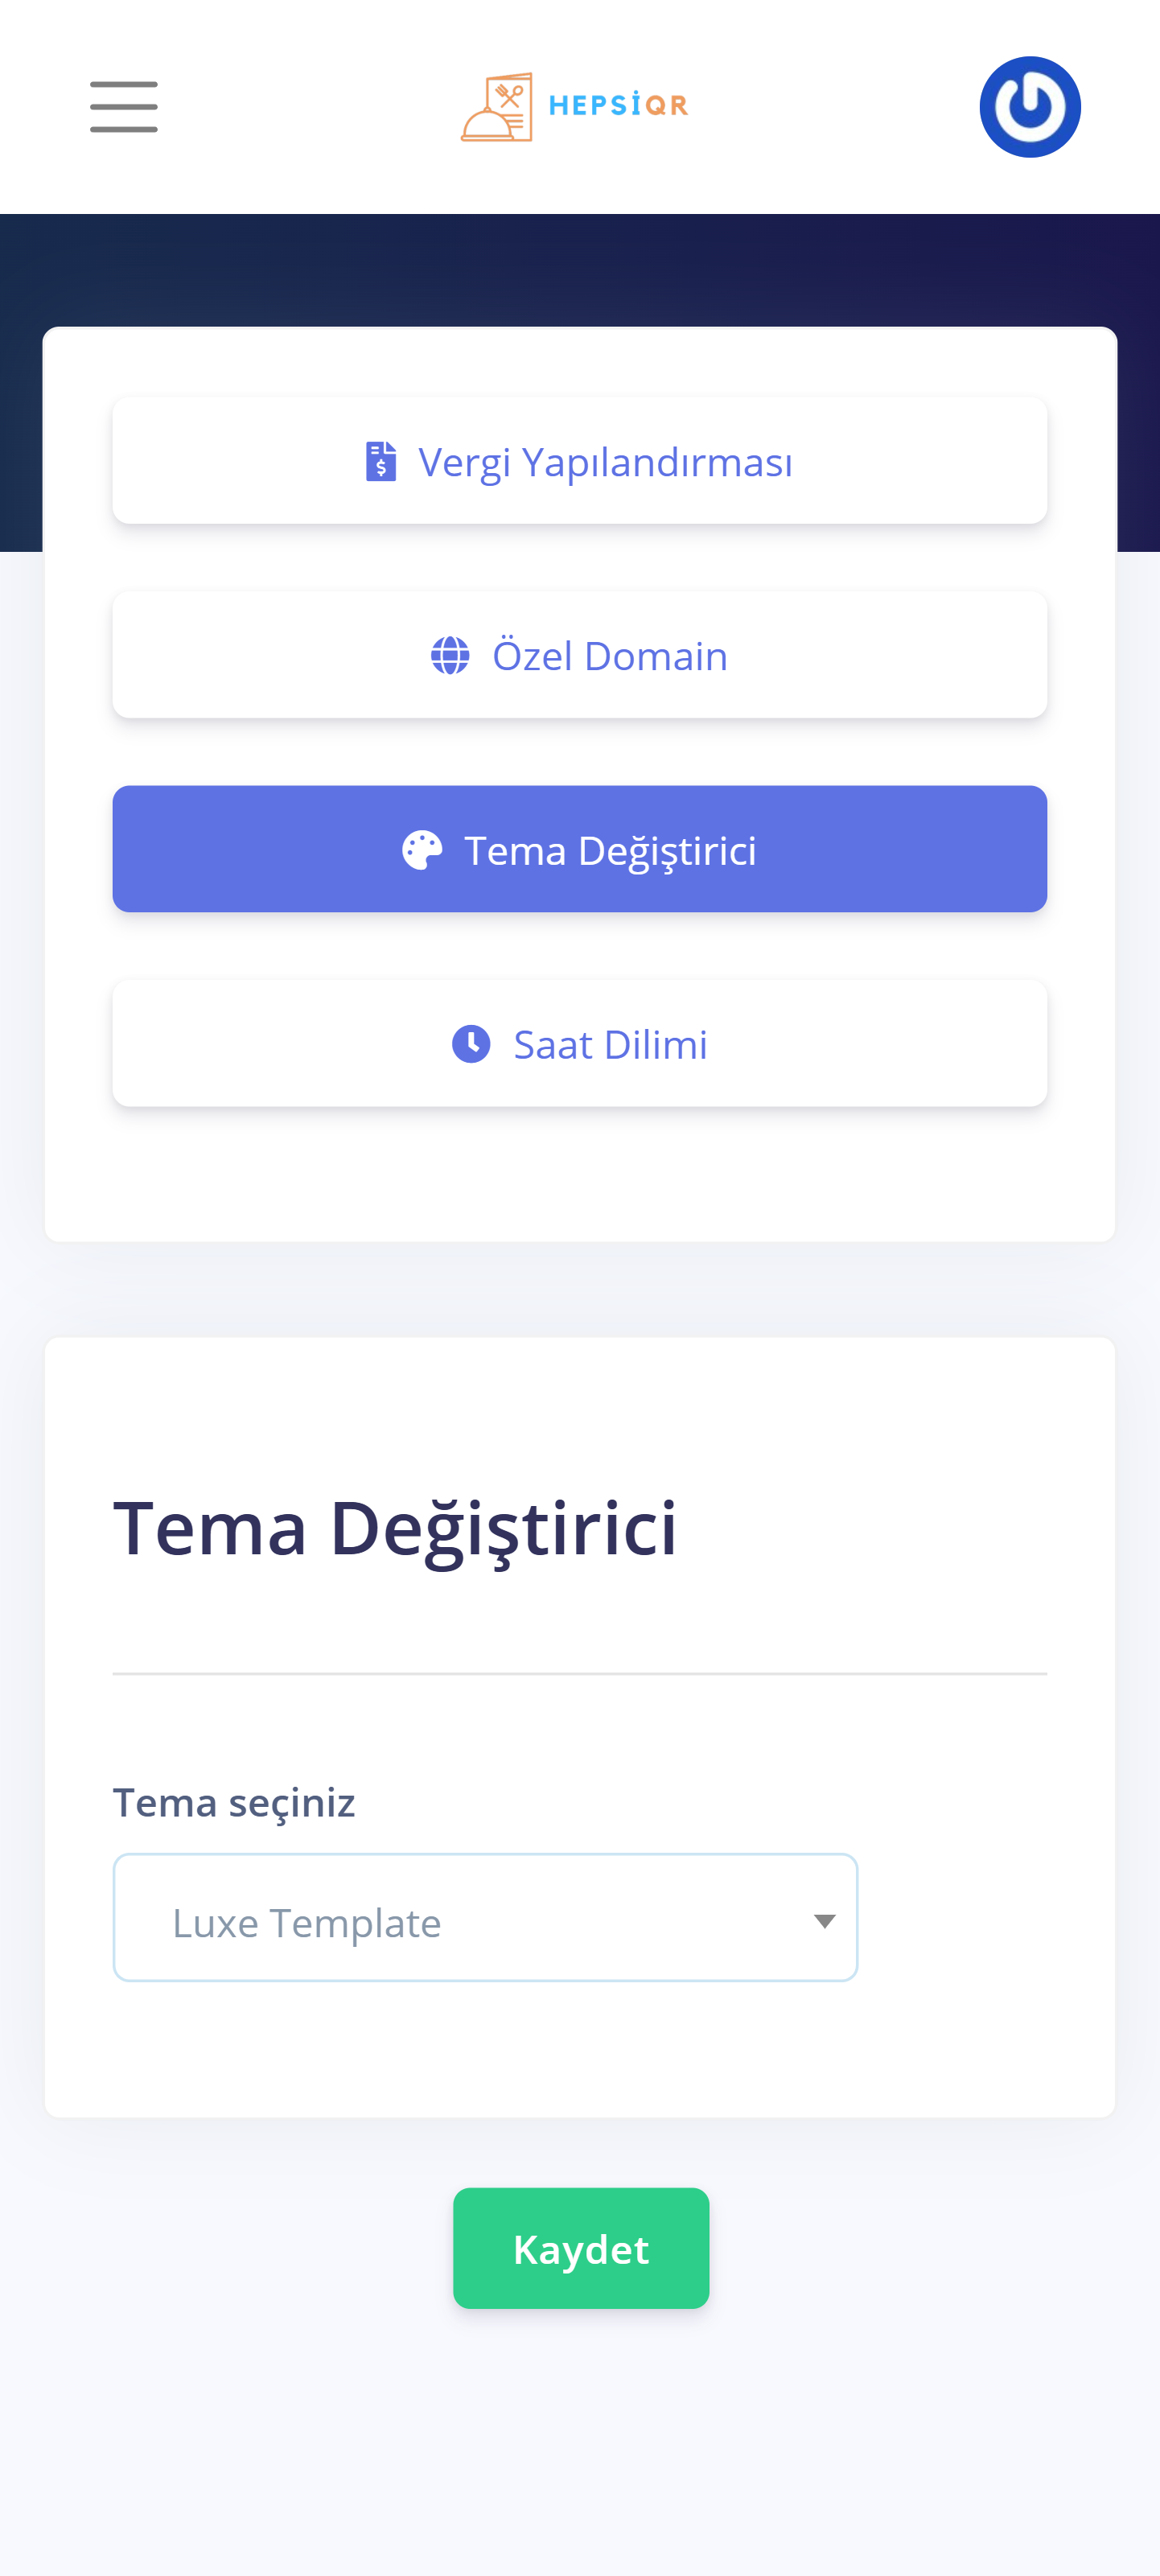
Task: Click the globe icon beside Özel Domain
Action: tap(450, 656)
